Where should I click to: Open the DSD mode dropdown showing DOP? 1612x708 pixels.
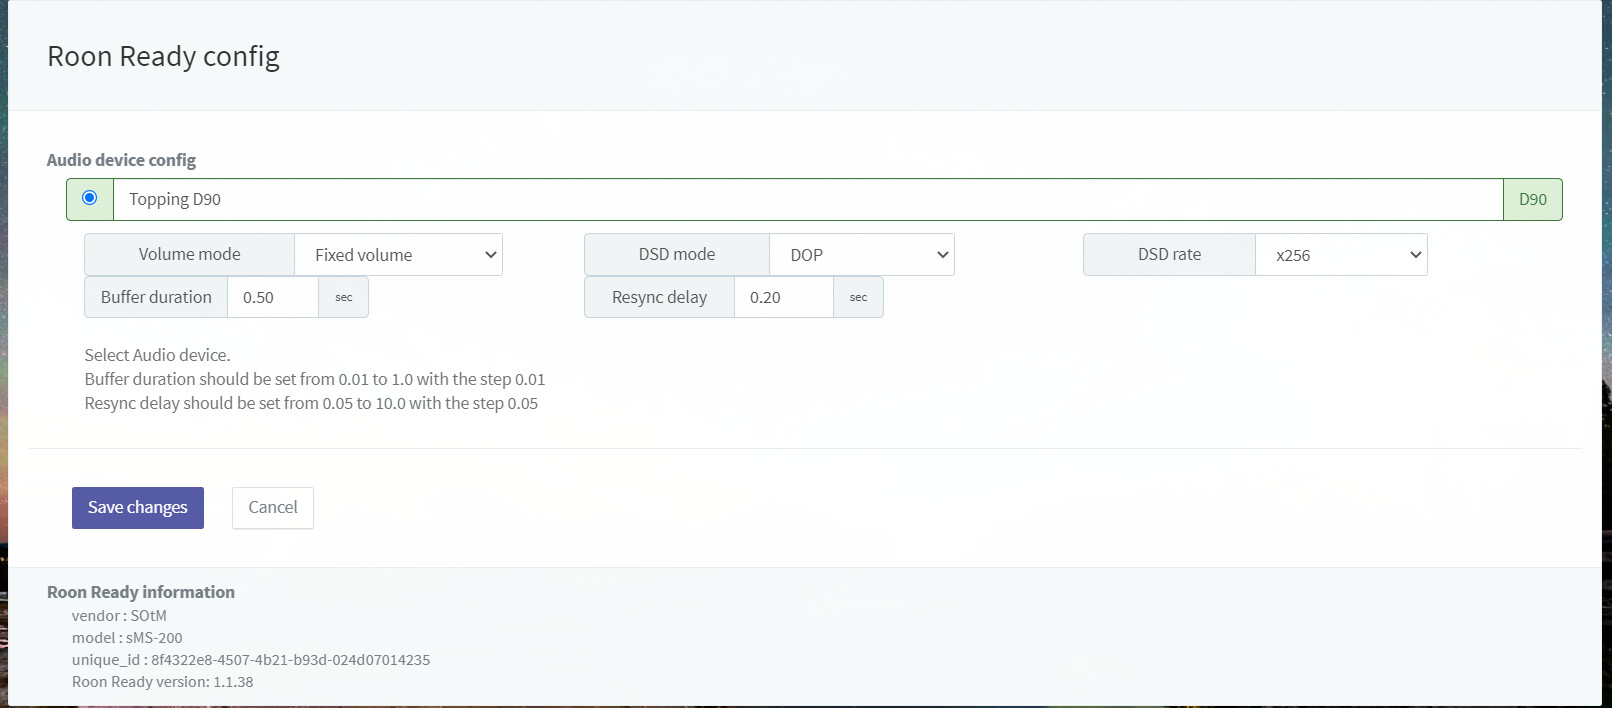862,255
